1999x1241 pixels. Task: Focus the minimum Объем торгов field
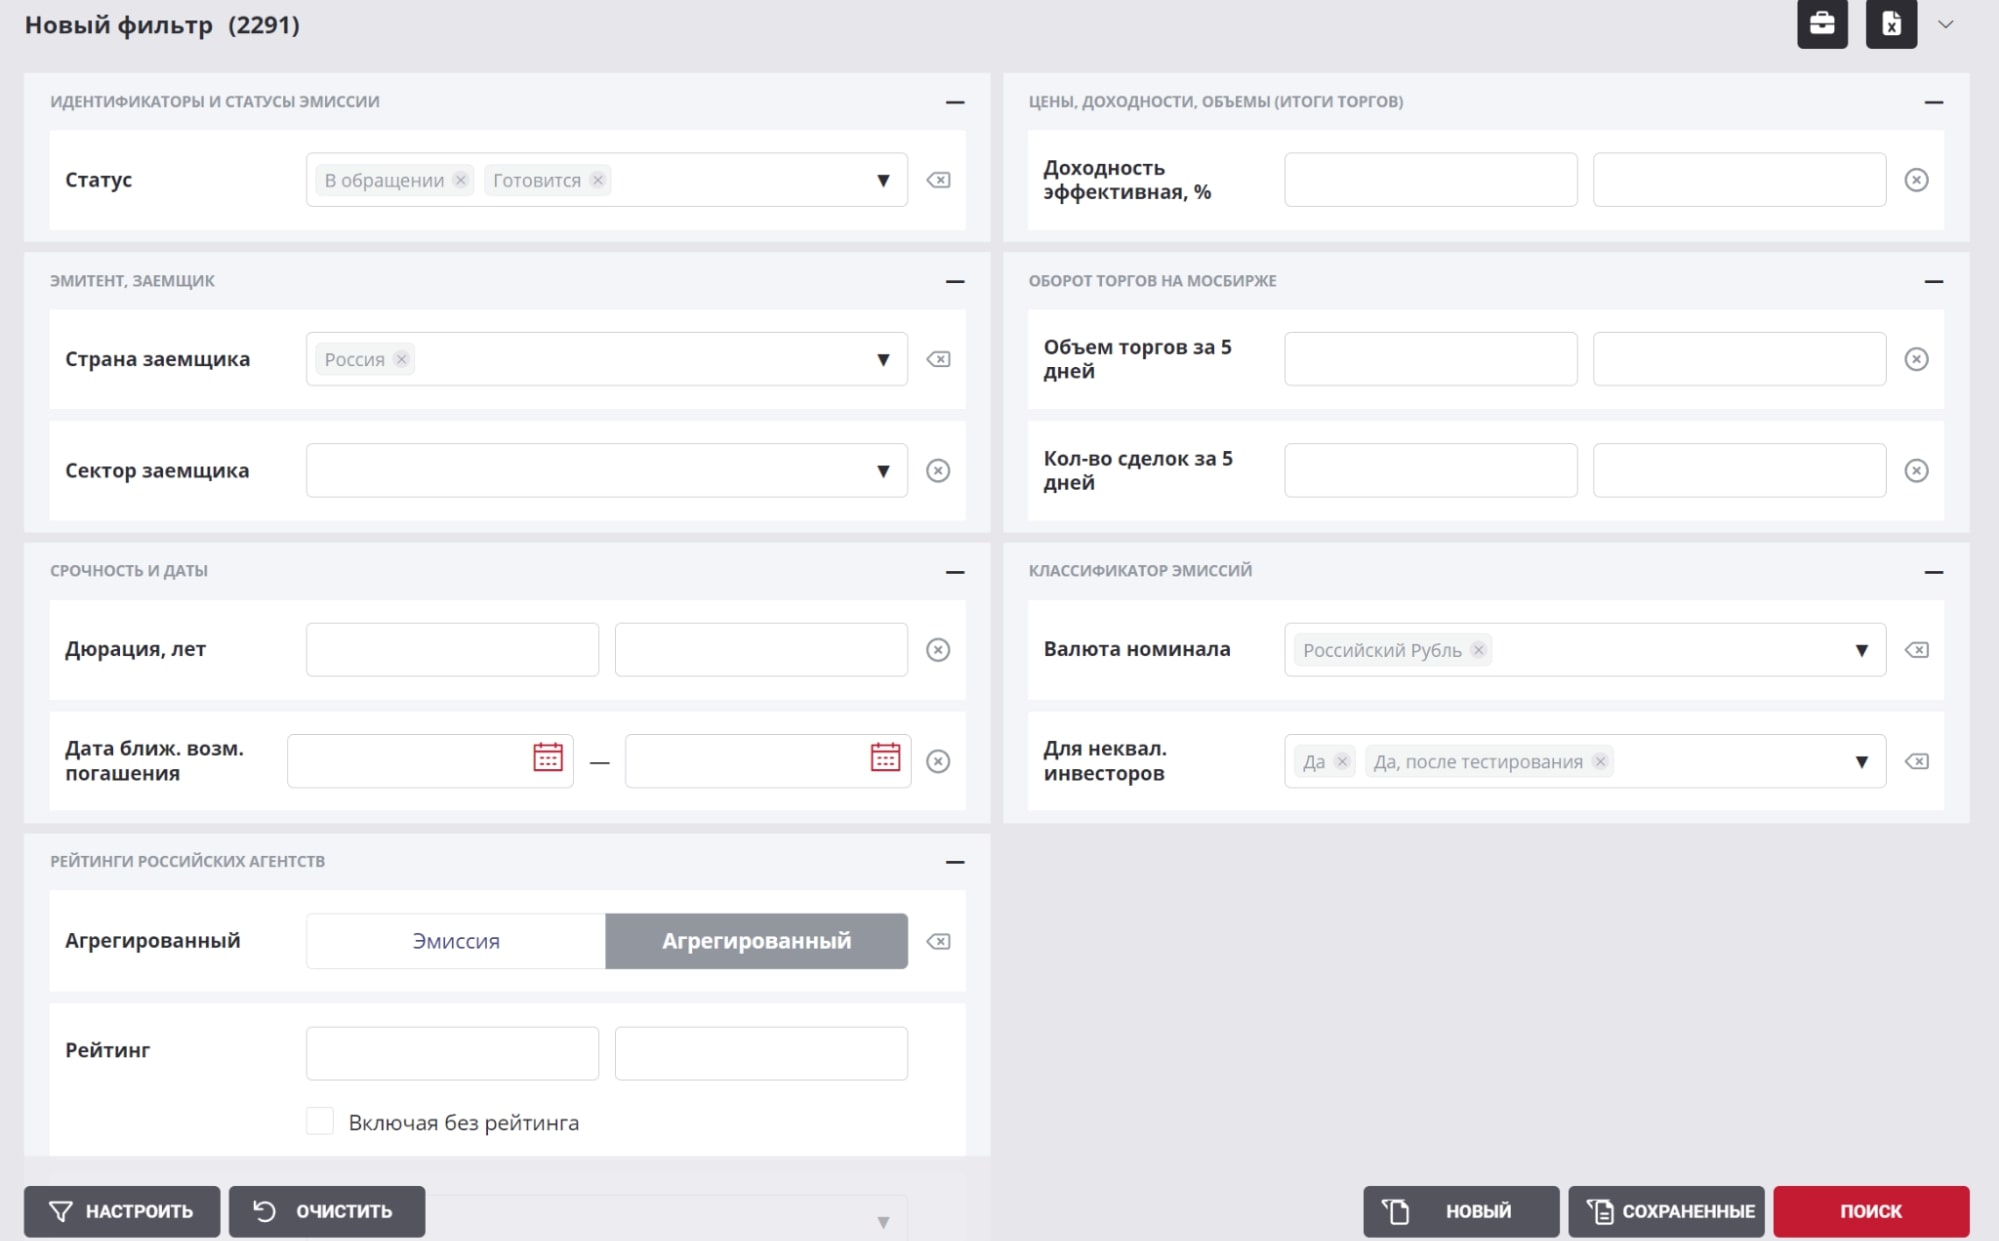1430,359
